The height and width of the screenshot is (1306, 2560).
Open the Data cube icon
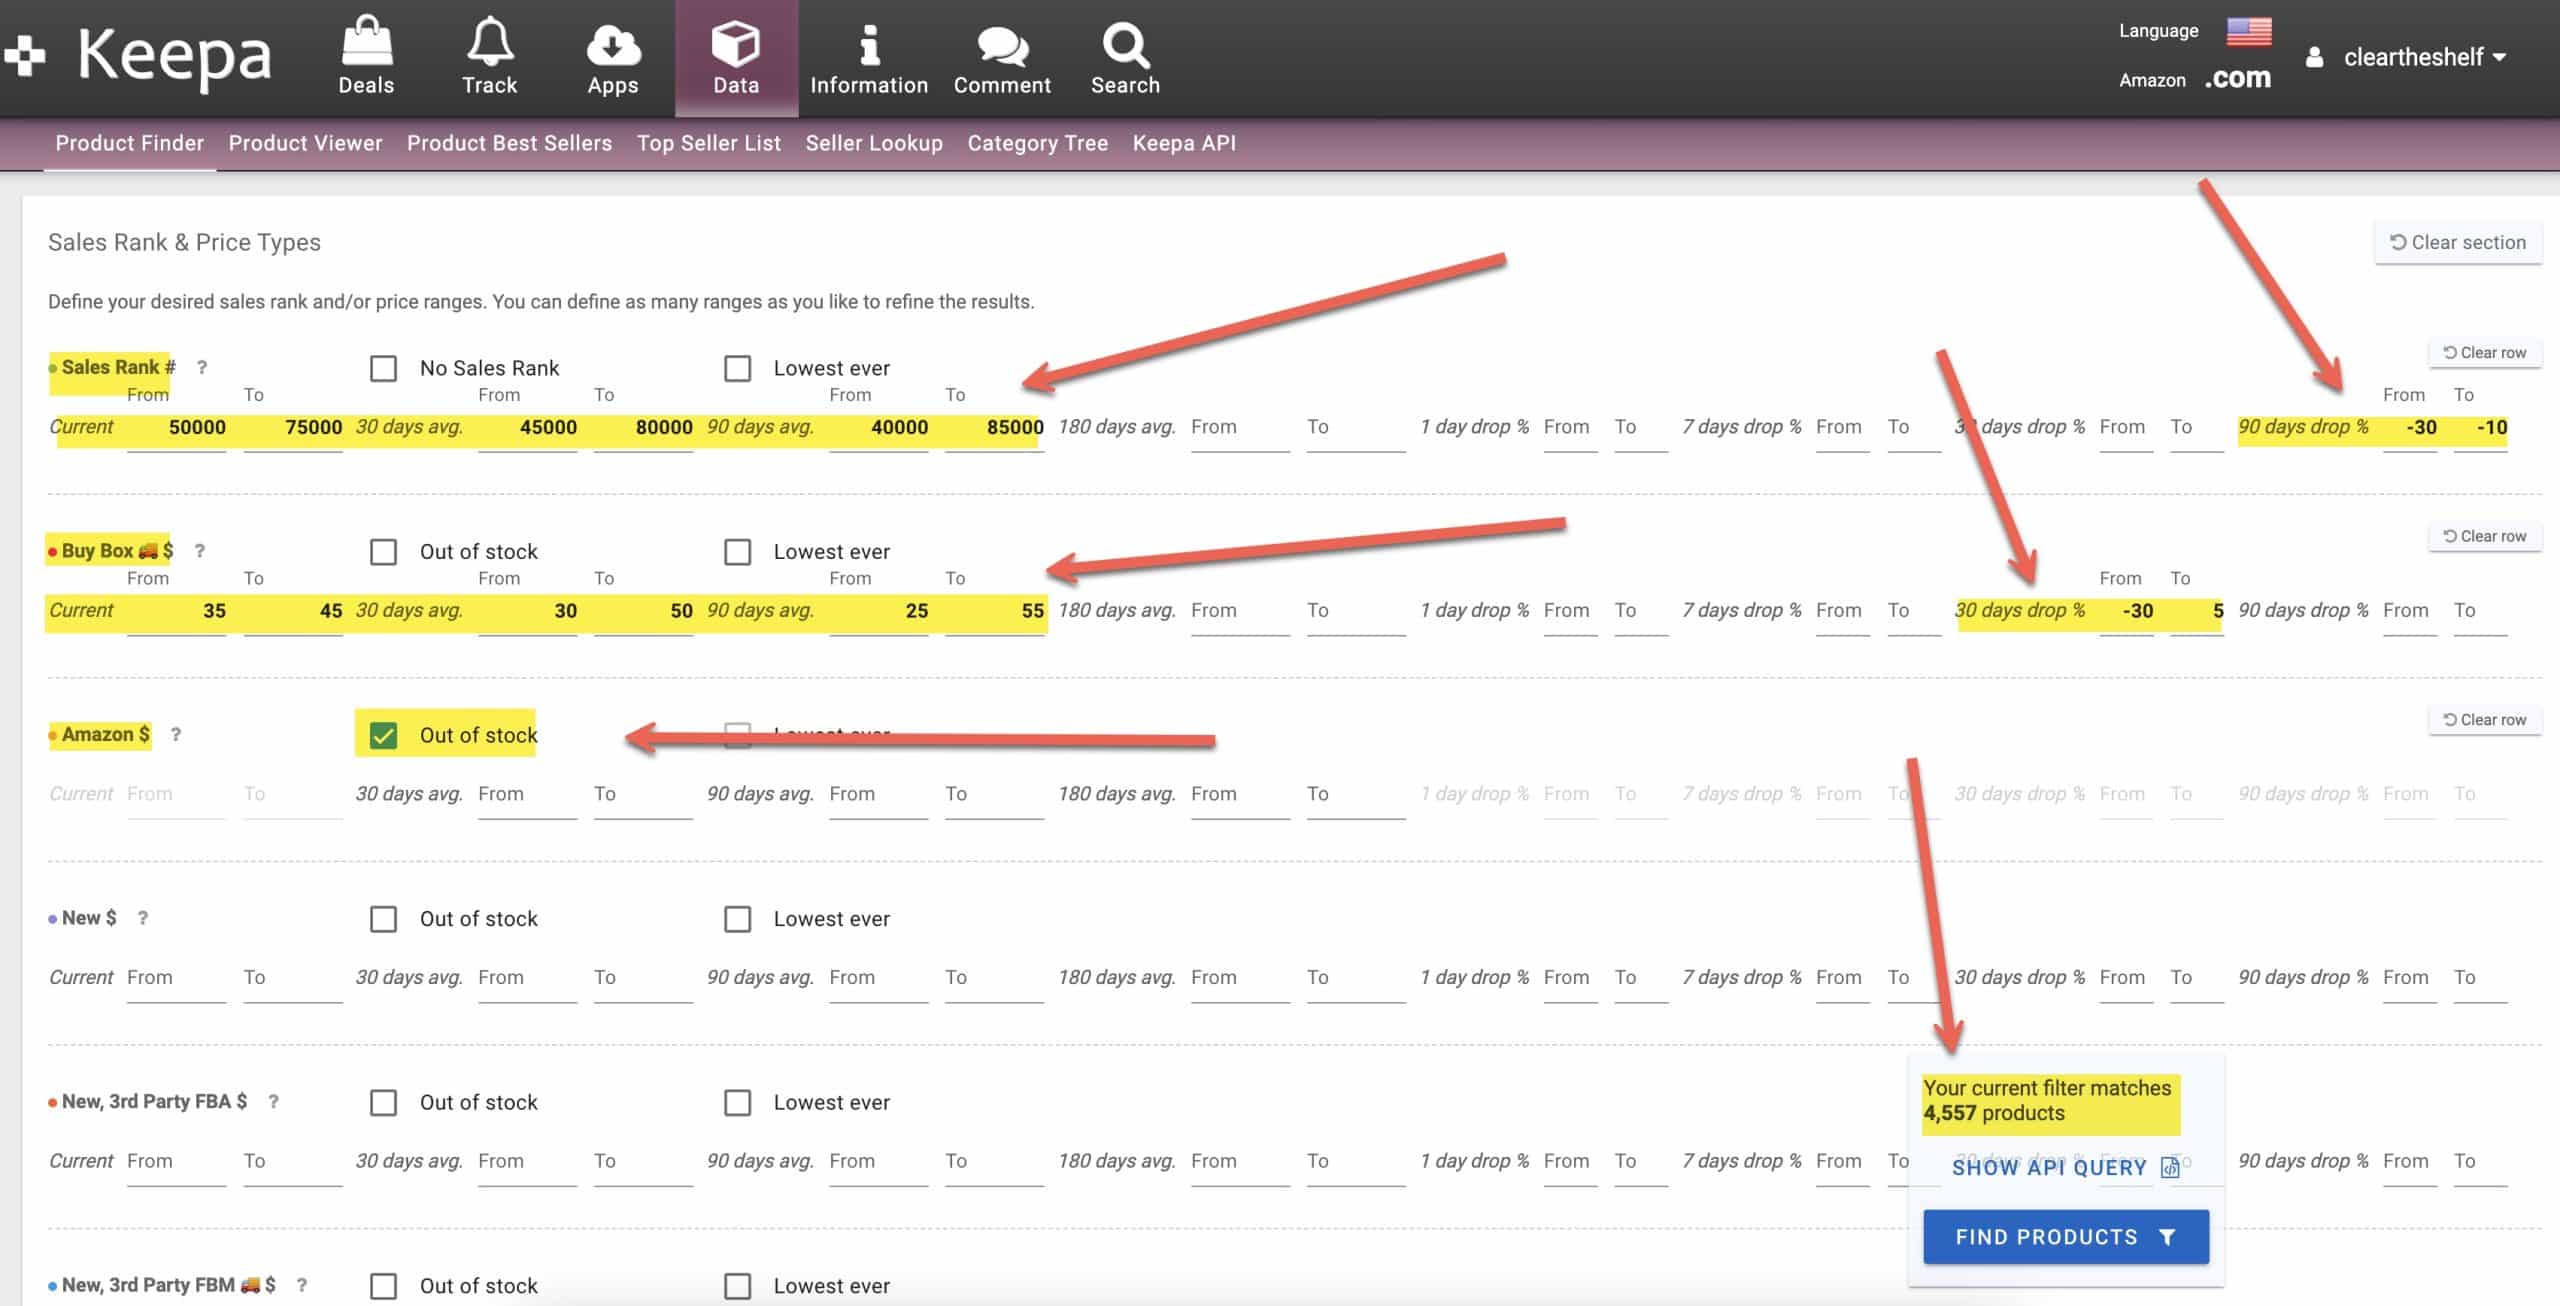736,44
